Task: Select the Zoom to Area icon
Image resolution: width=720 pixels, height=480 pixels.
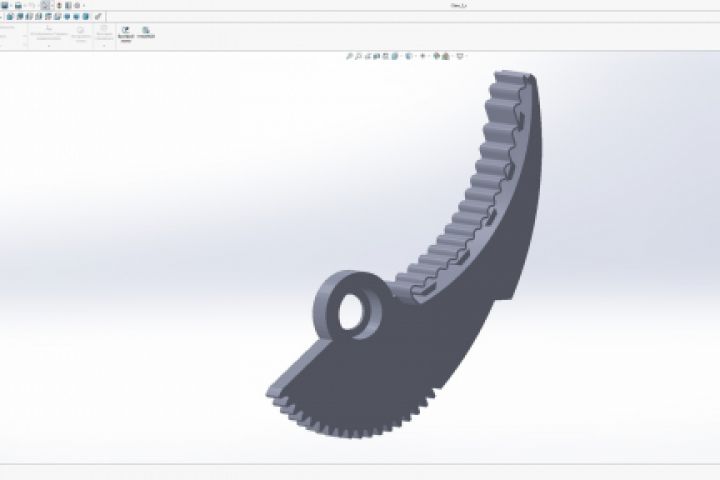Action: point(359,56)
